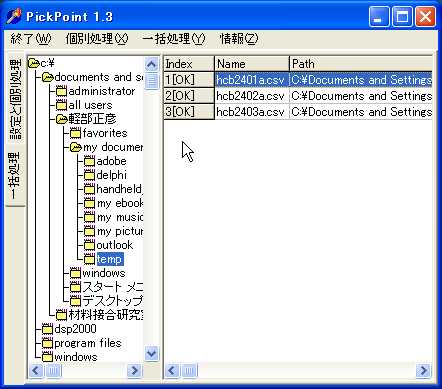The height and width of the screenshot is (389, 442).
Task: Click the Path cell of hcb2402a.csv
Action: (x=361, y=96)
